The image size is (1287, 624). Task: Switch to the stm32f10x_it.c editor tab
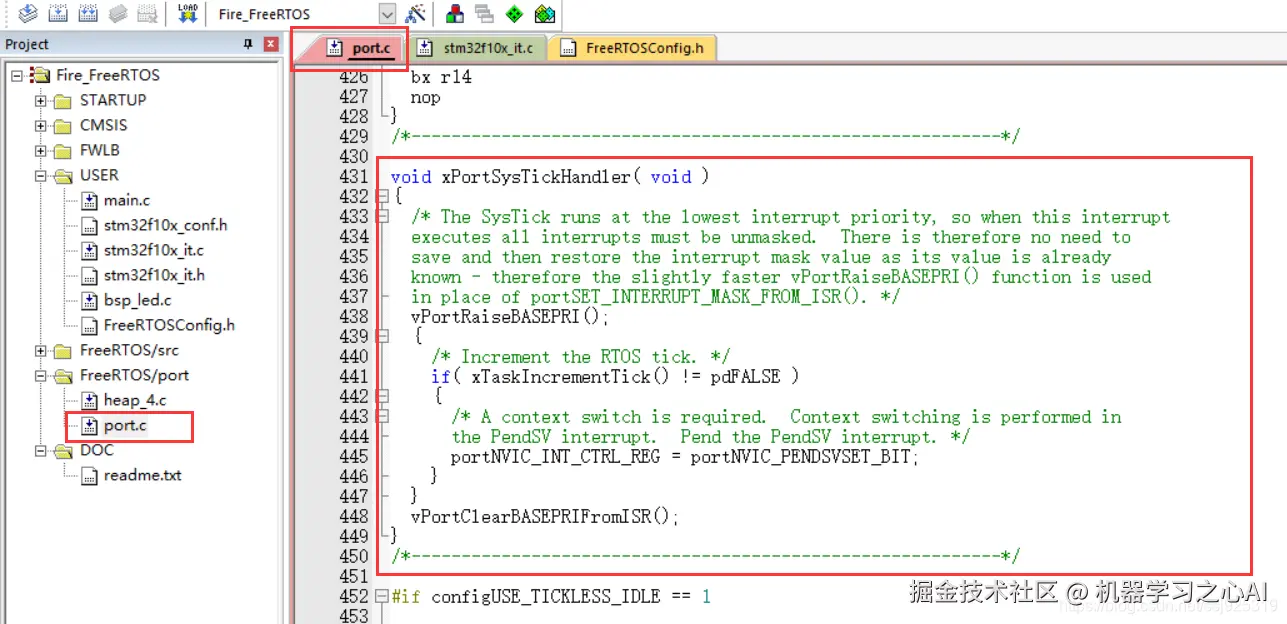477,47
